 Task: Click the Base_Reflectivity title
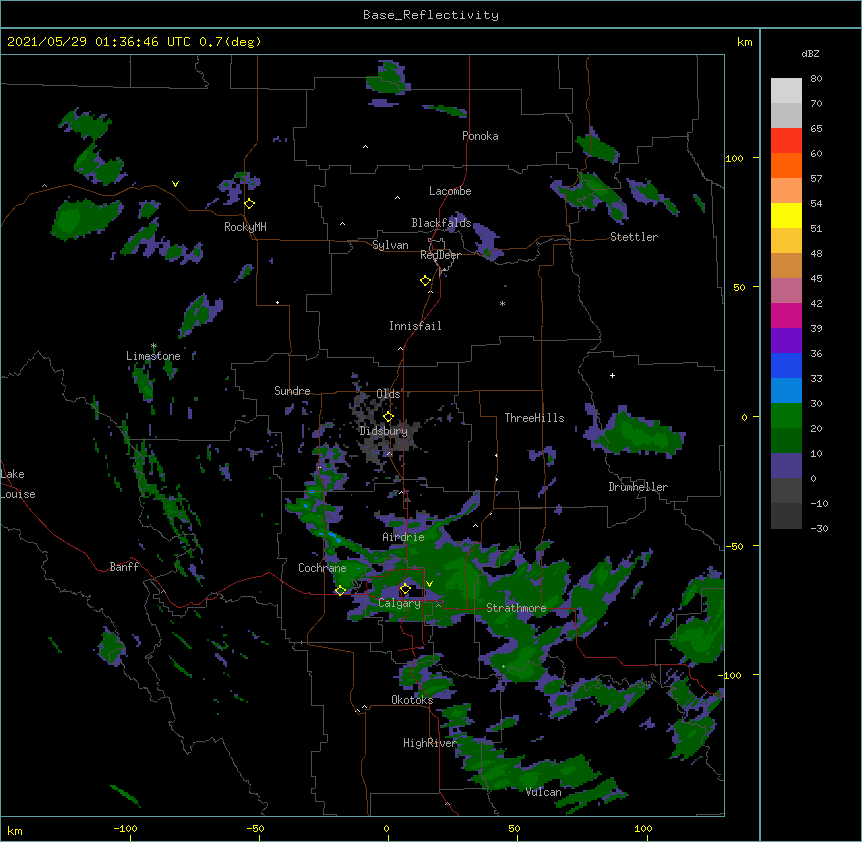[x=431, y=15]
